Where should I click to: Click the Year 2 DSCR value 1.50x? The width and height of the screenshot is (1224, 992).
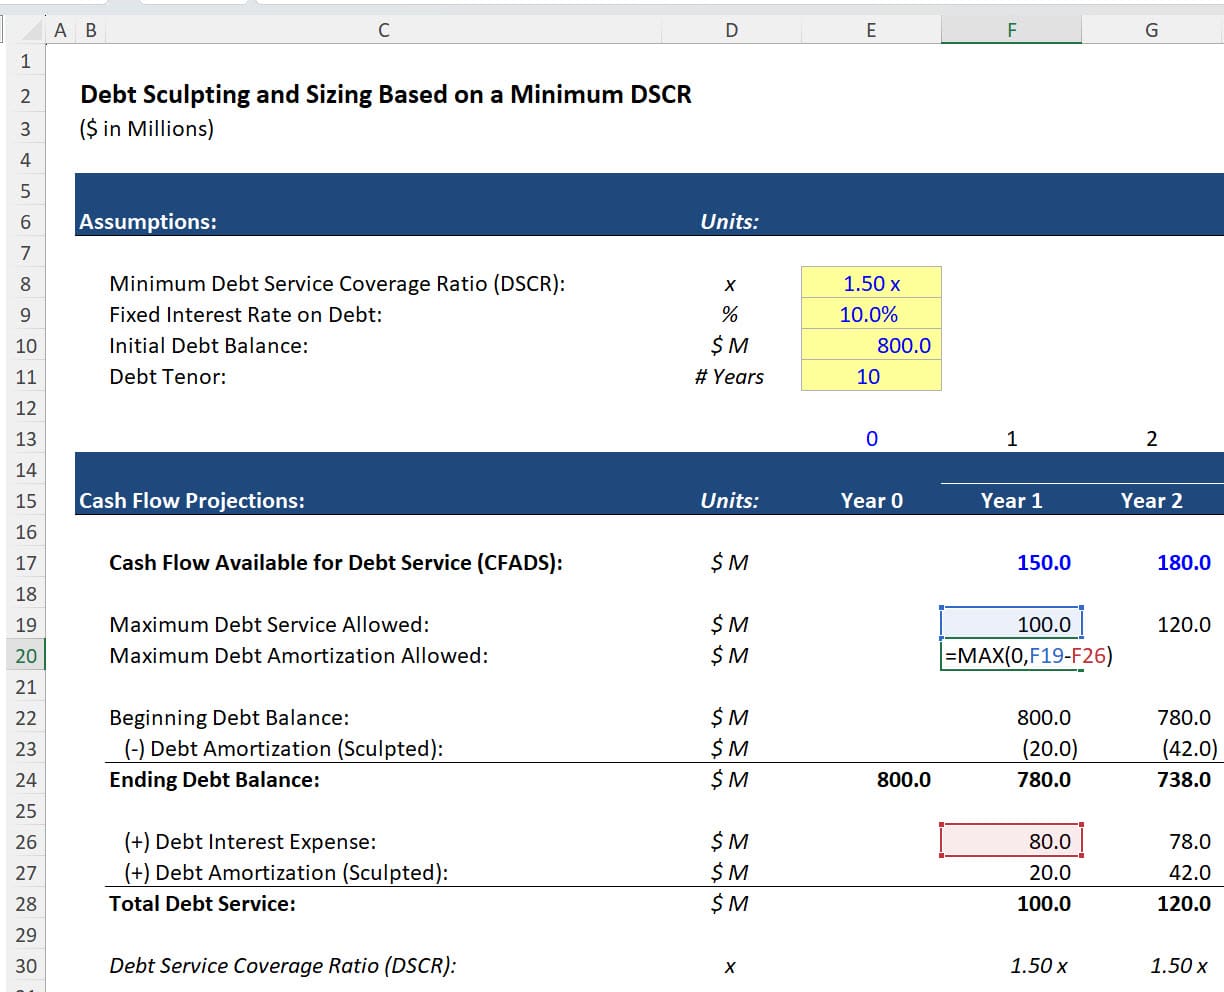coord(1180,965)
